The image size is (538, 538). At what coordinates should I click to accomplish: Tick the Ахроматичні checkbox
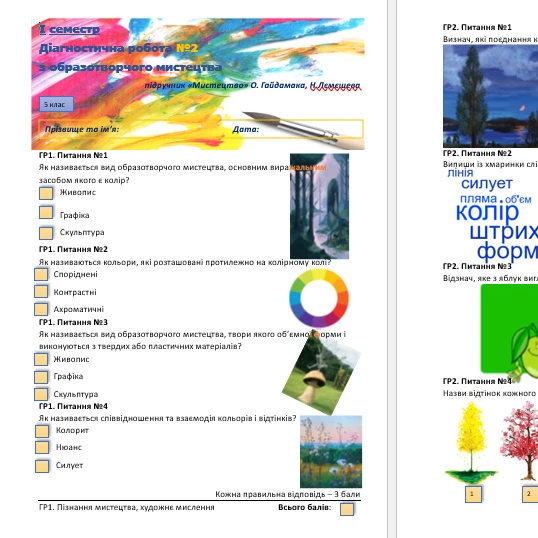pos(41,309)
